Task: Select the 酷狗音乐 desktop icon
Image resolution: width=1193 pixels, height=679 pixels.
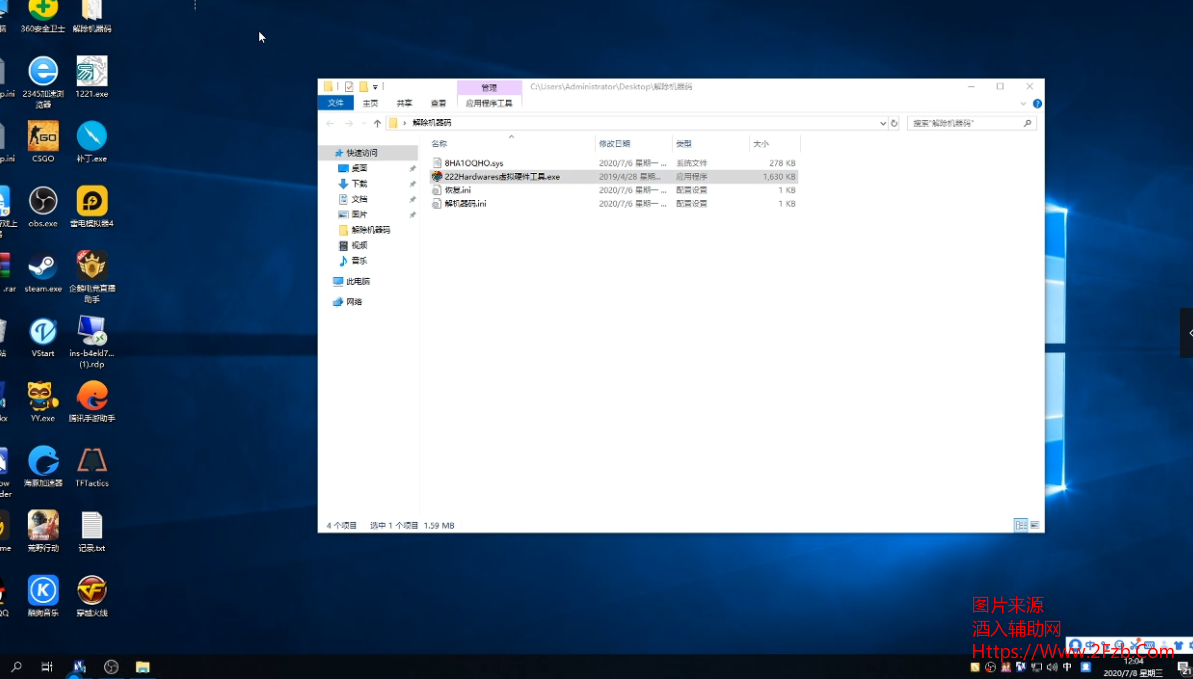Action: click(x=43, y=596)
